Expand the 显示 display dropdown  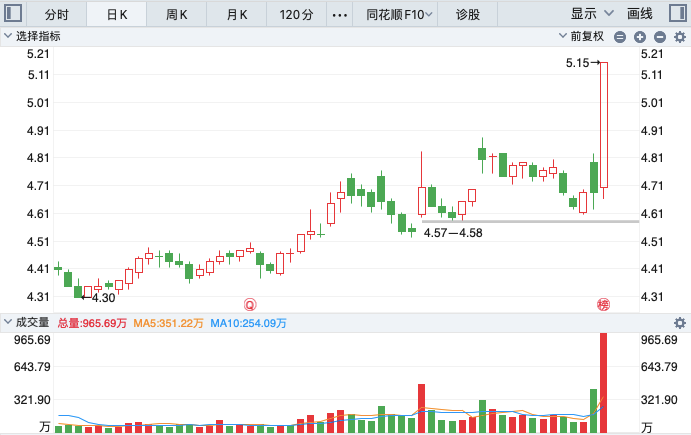click(x=592, y=14)
